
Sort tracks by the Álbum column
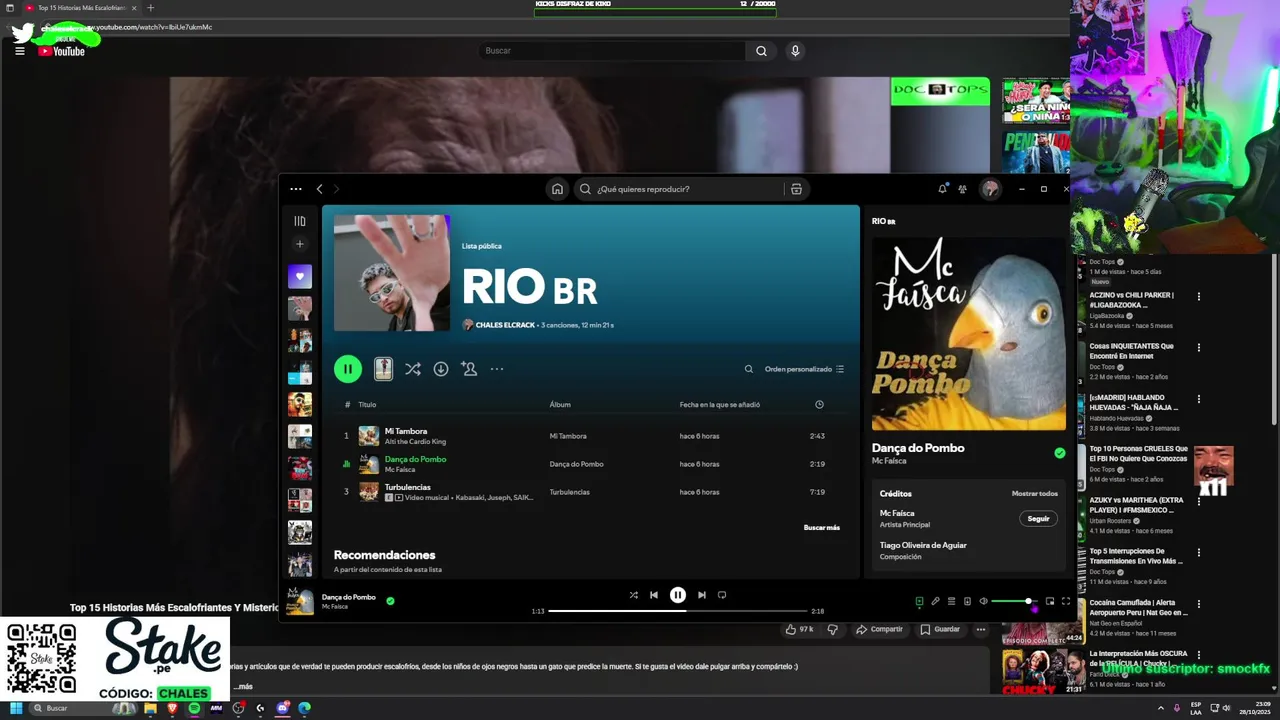560,405
